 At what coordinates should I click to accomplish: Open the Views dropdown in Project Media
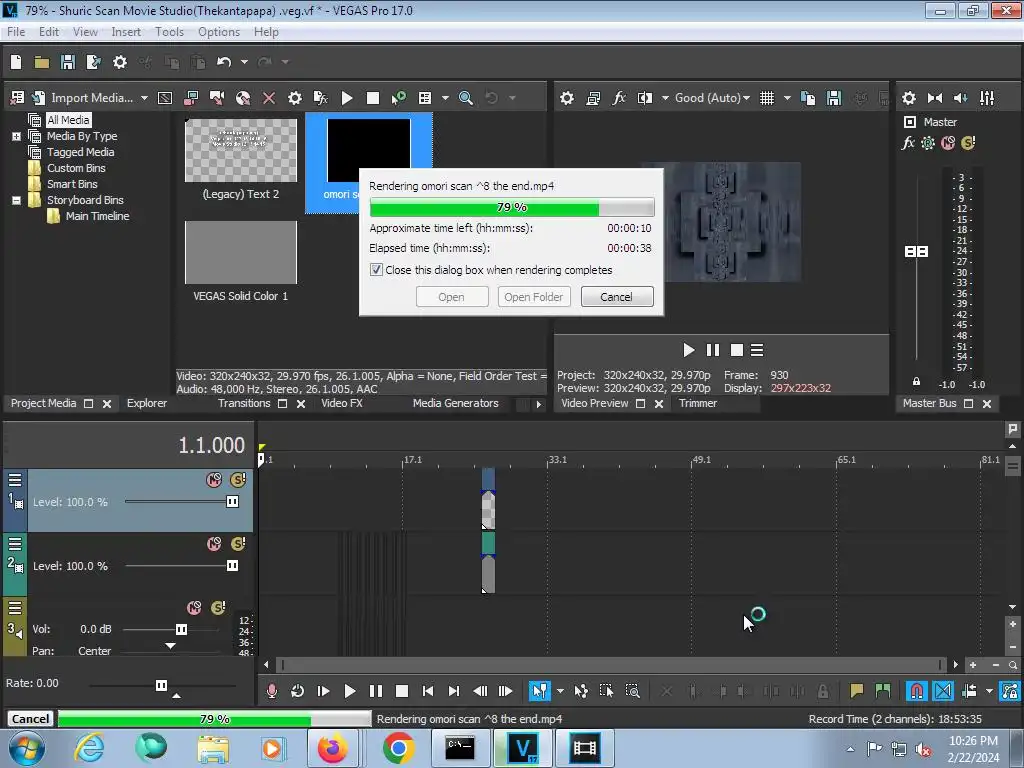[445, 98]
